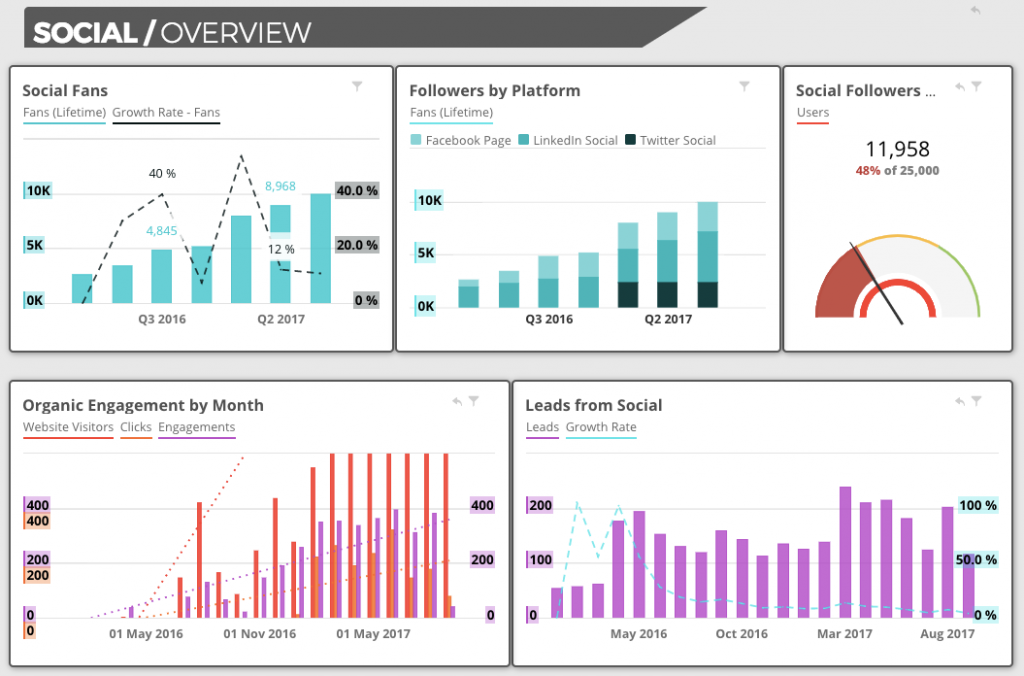The height and width of the screenshot is (676, 1024).
Task: Click the dashboard undo arrow at top right
Action: coord(976,10)
